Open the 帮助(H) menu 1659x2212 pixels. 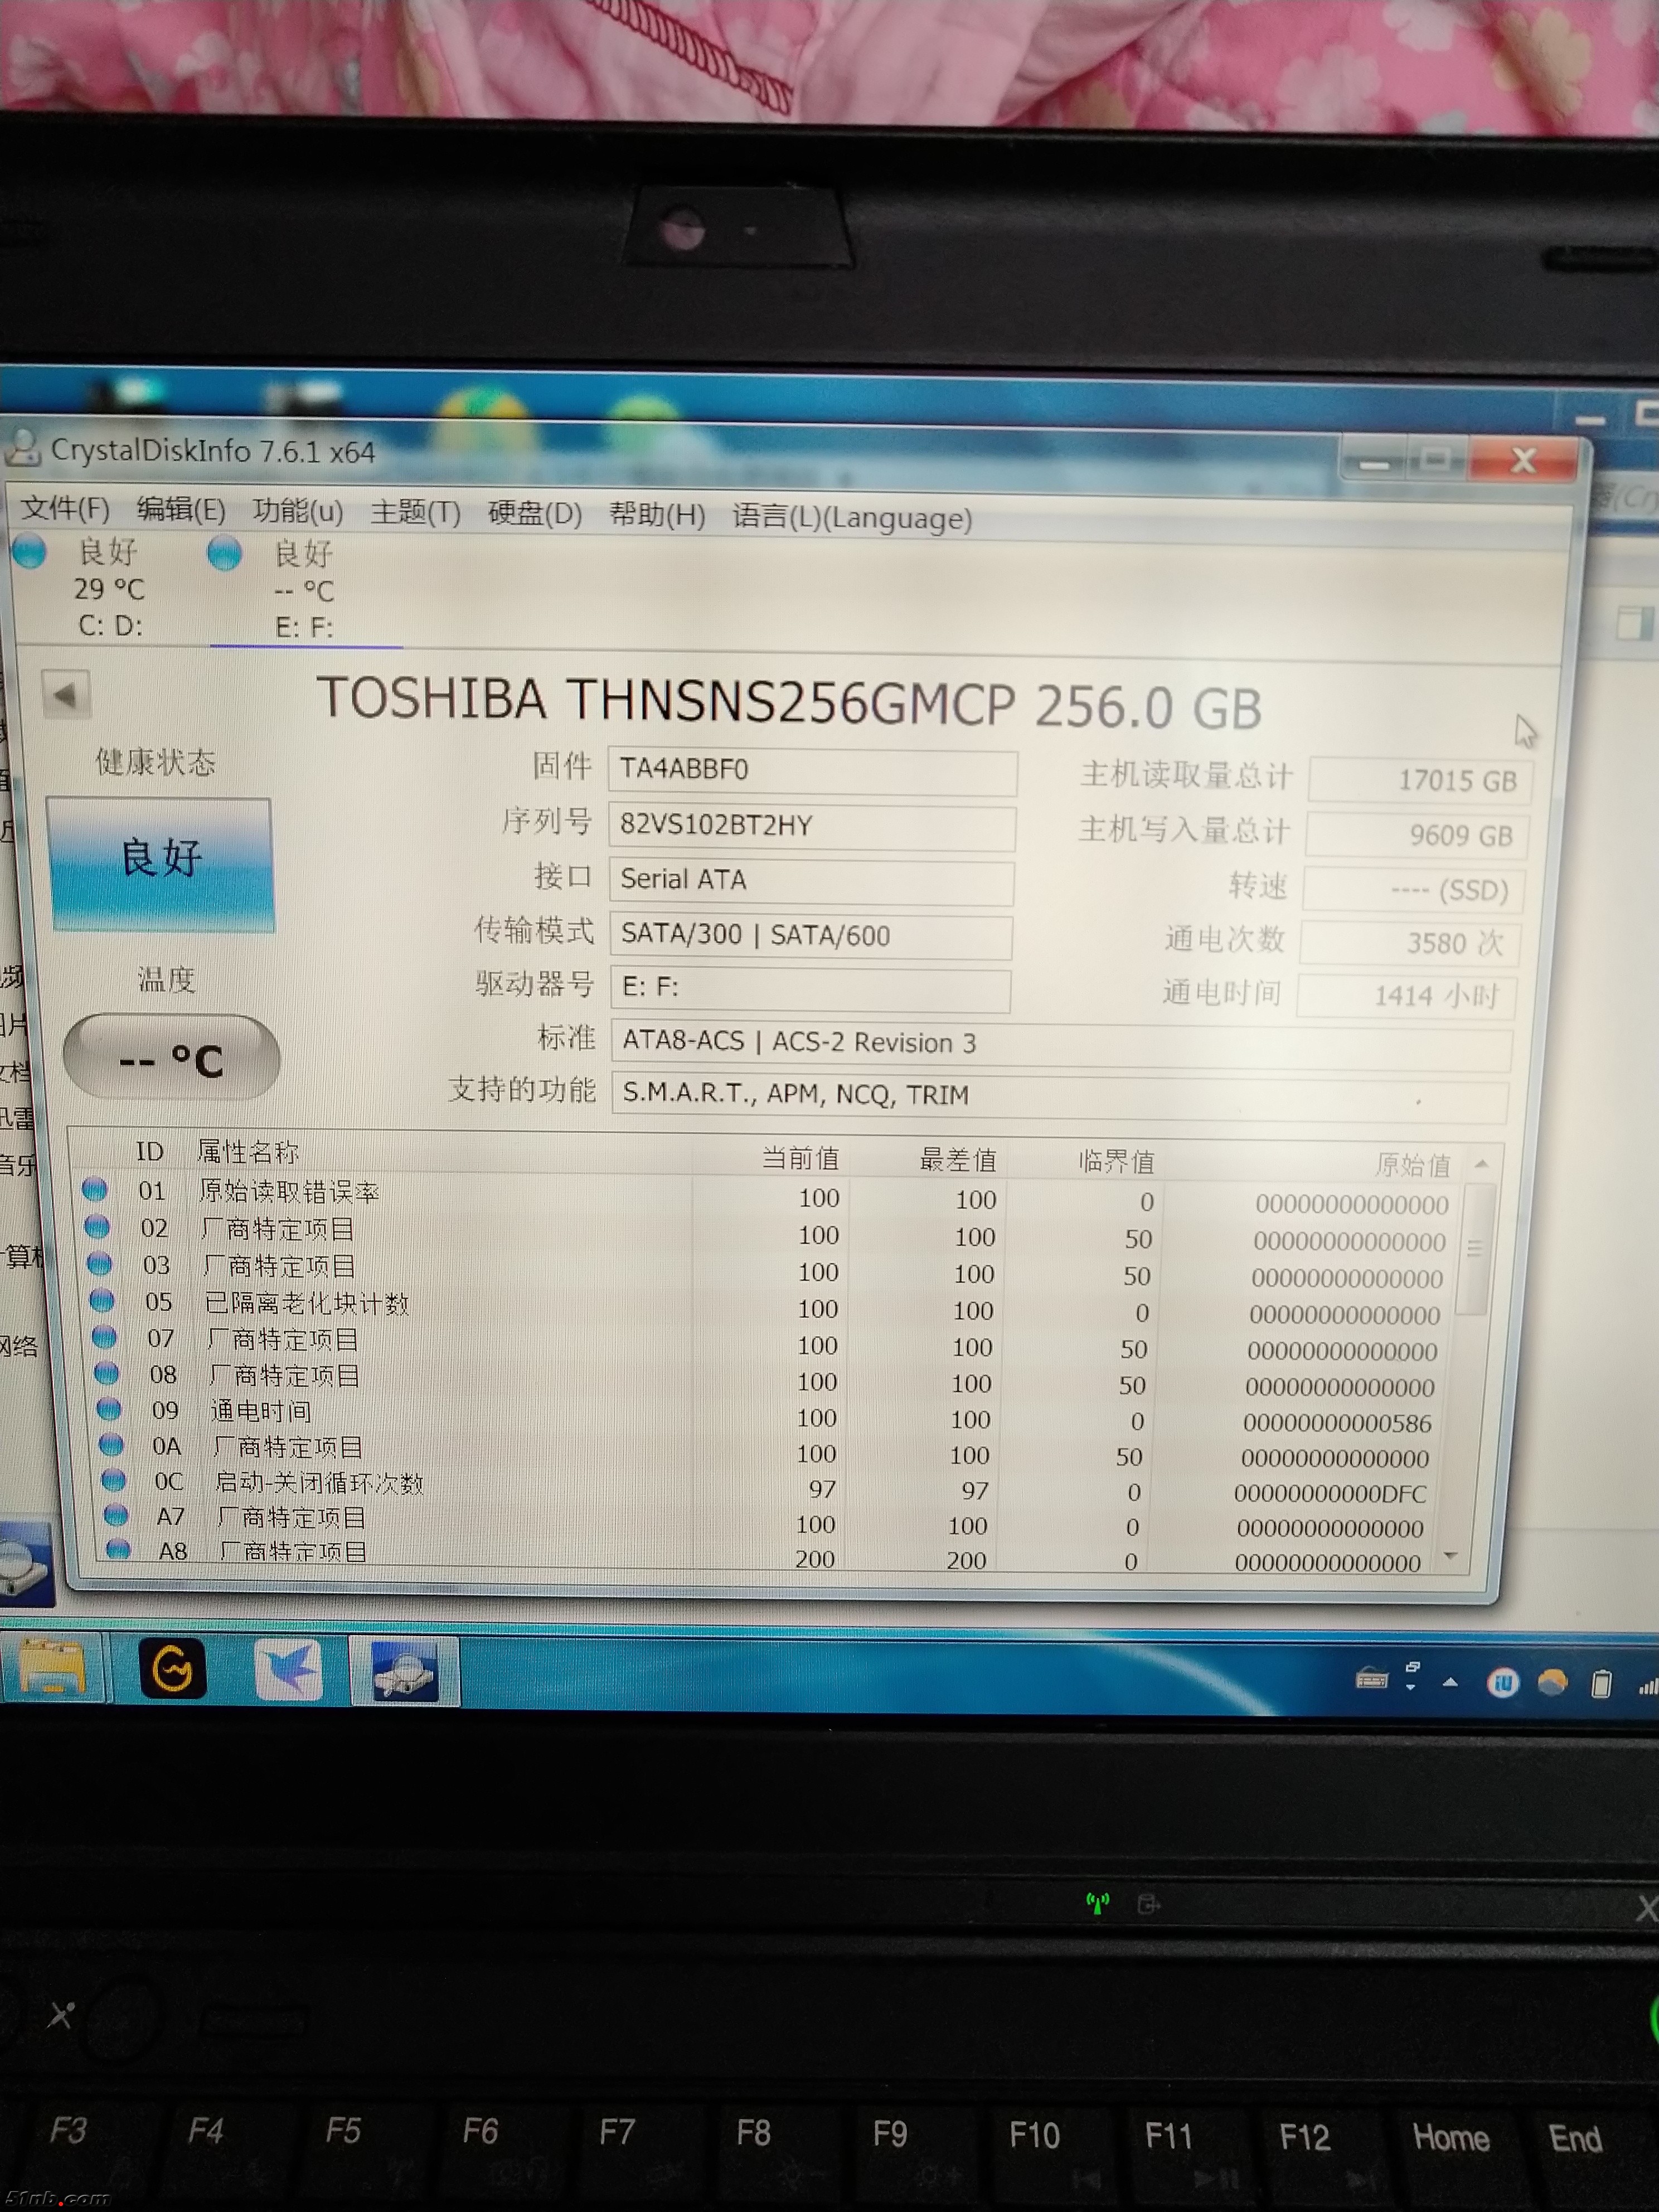(657, 515)
